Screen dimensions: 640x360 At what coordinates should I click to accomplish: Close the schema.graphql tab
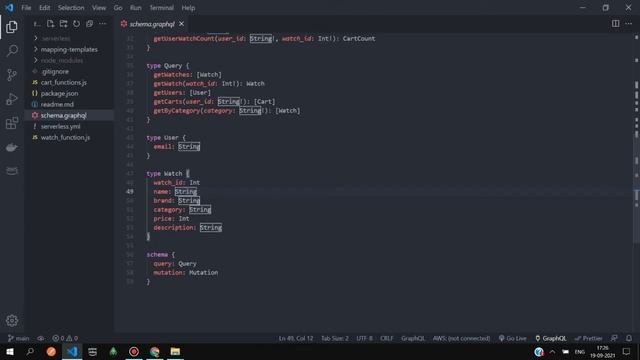(x=181, y=24)
